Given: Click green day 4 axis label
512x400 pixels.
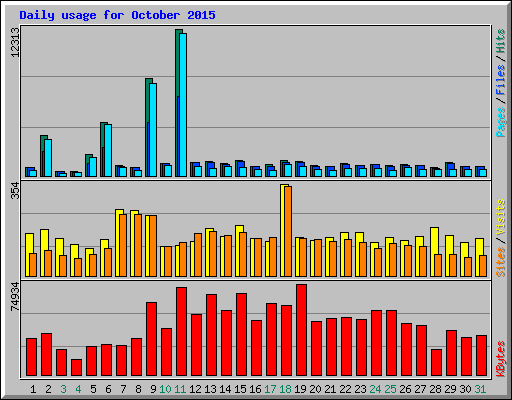Looking at the screenshot, I should (x=78, y=389).
